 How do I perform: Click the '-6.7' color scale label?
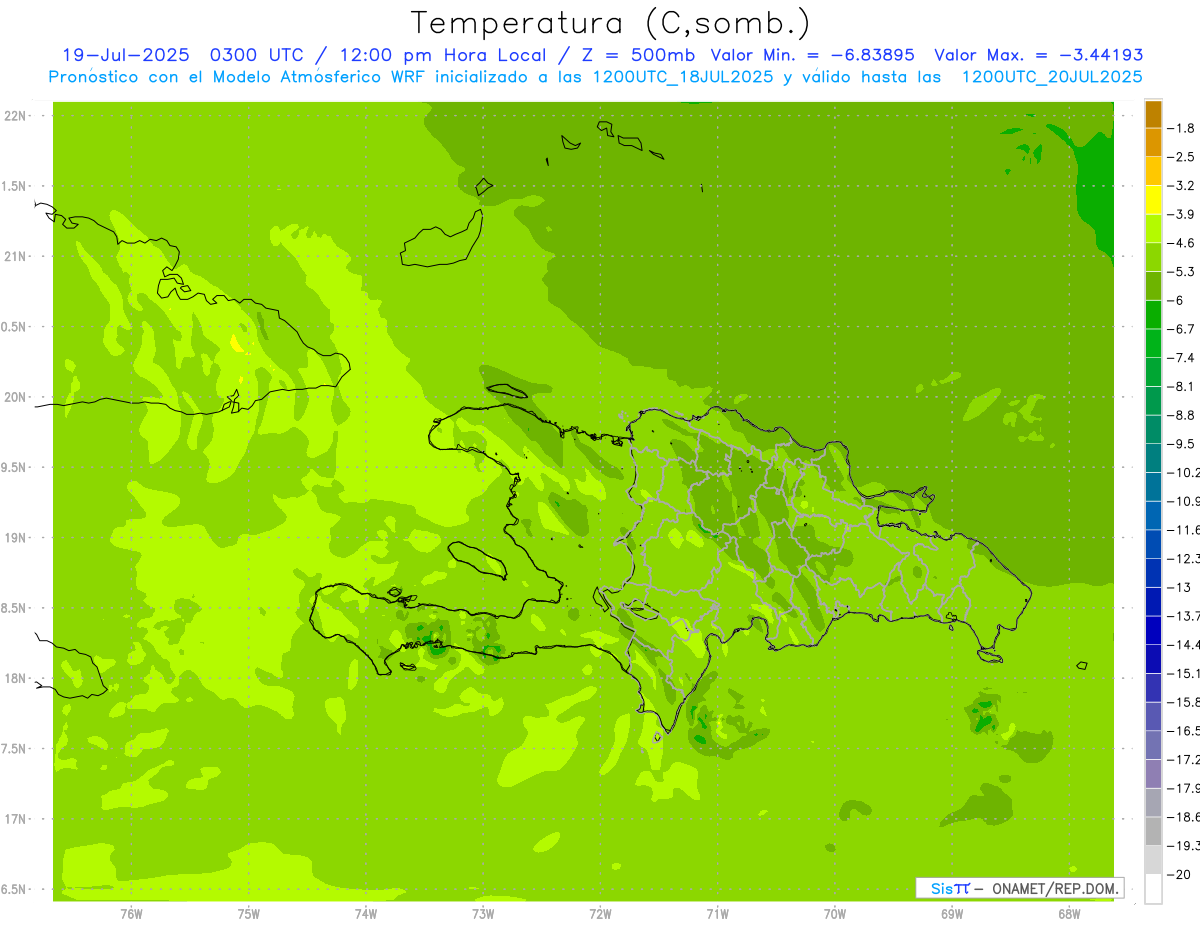(x=1183, y=329)
